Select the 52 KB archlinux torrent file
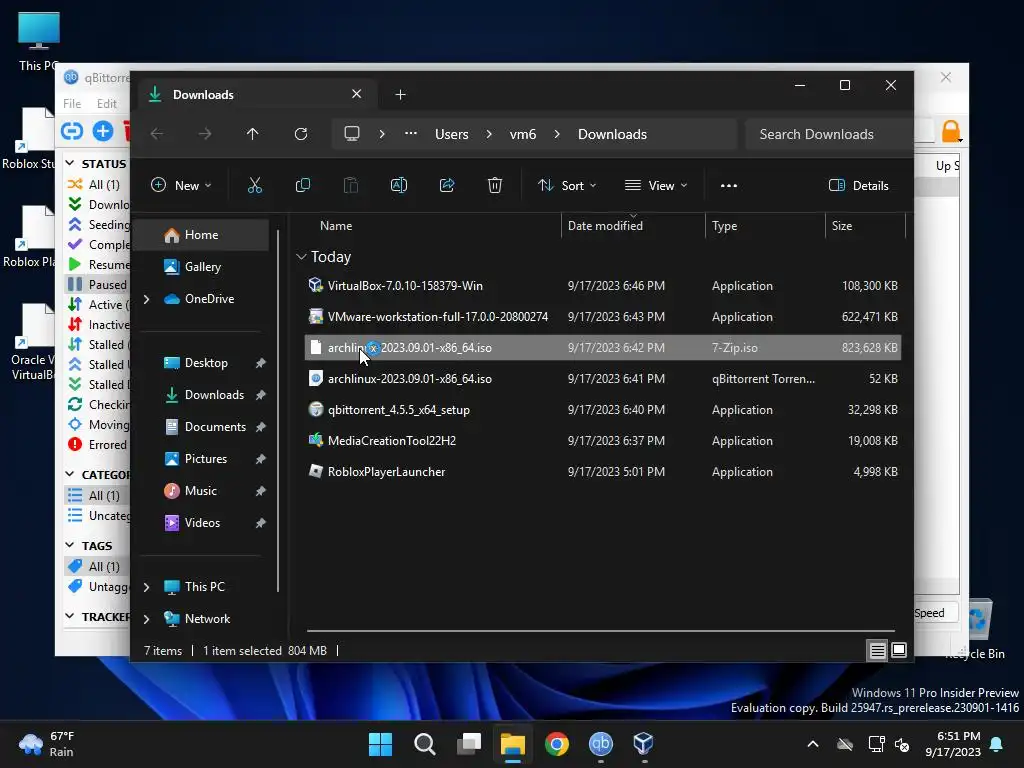 click(x=603, y=379)
